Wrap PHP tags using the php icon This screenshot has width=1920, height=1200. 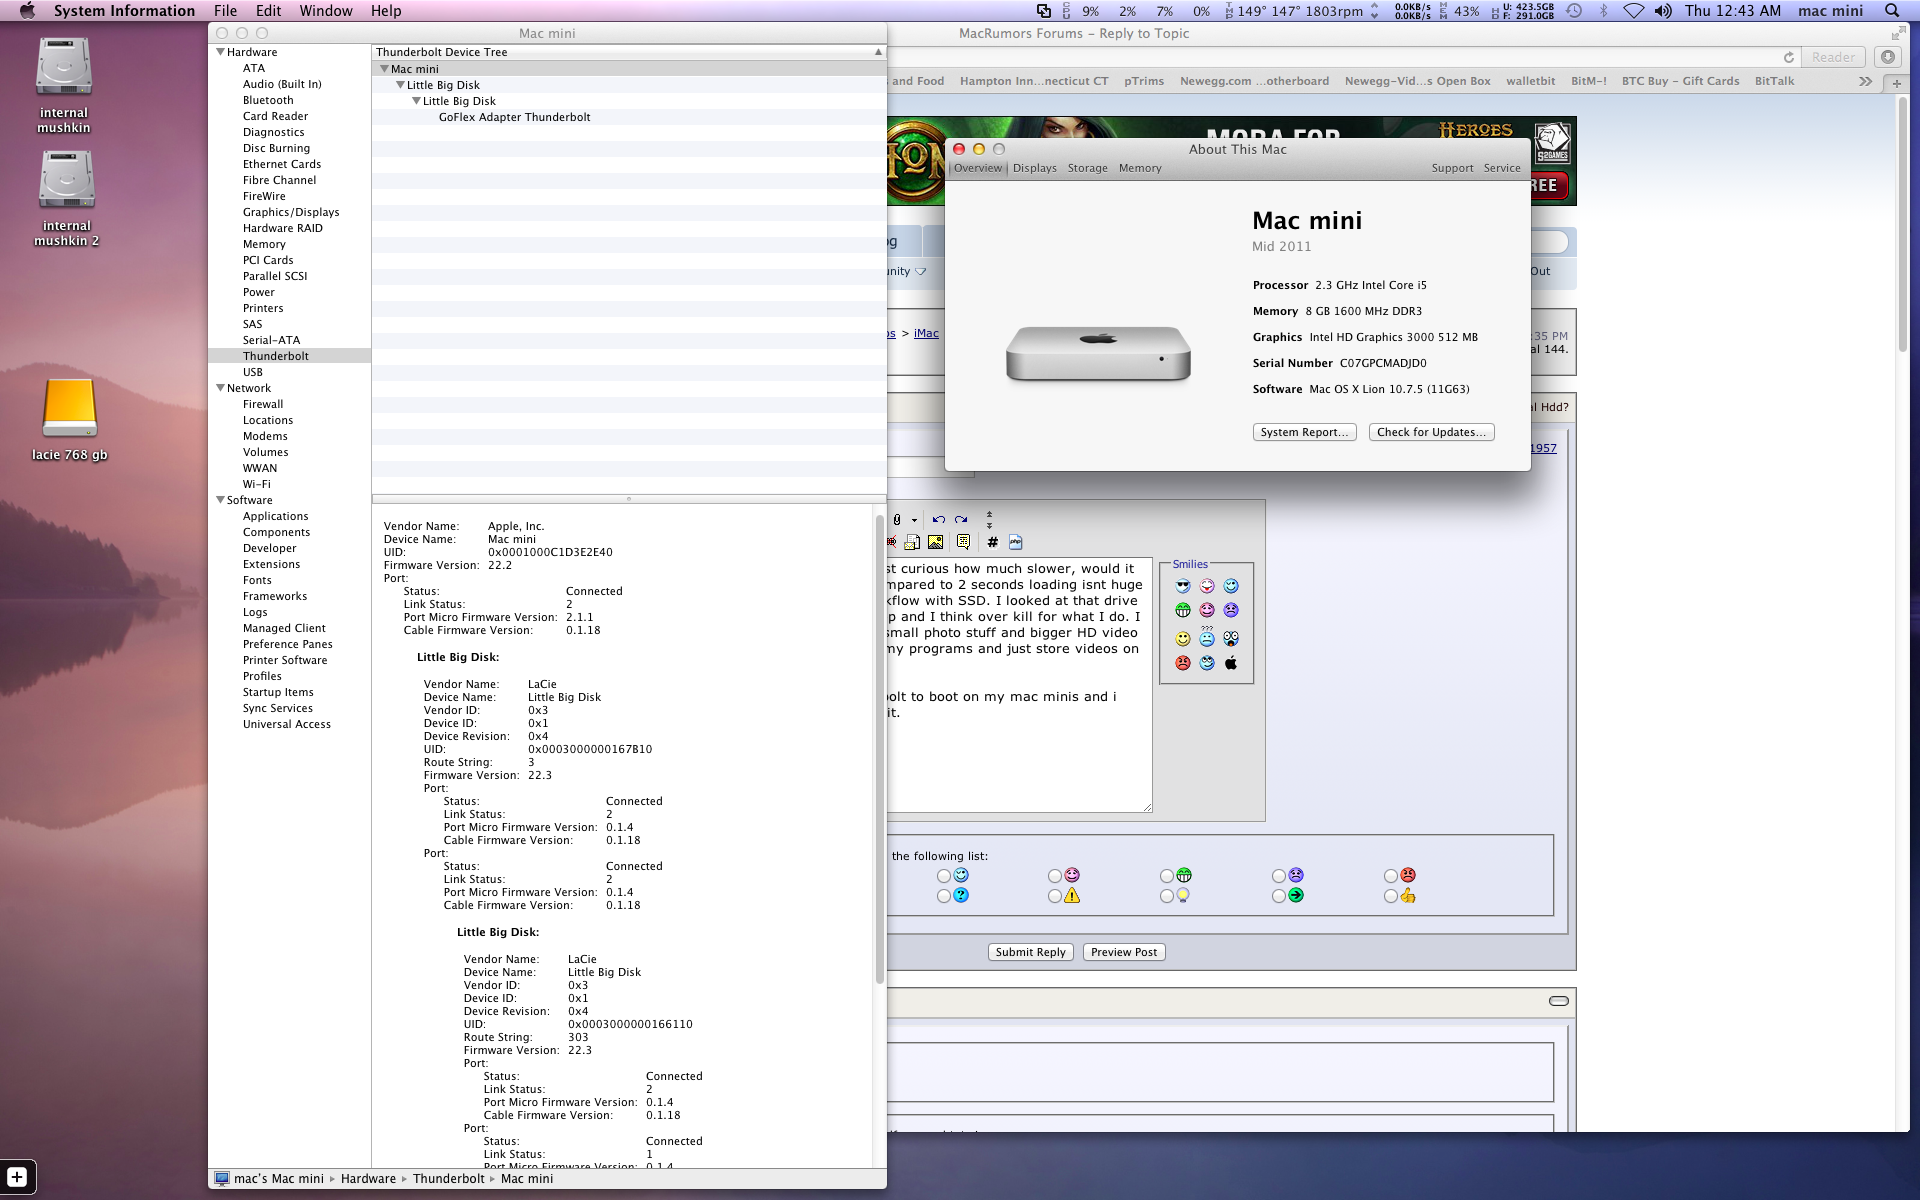click(x=1015, y=542)
